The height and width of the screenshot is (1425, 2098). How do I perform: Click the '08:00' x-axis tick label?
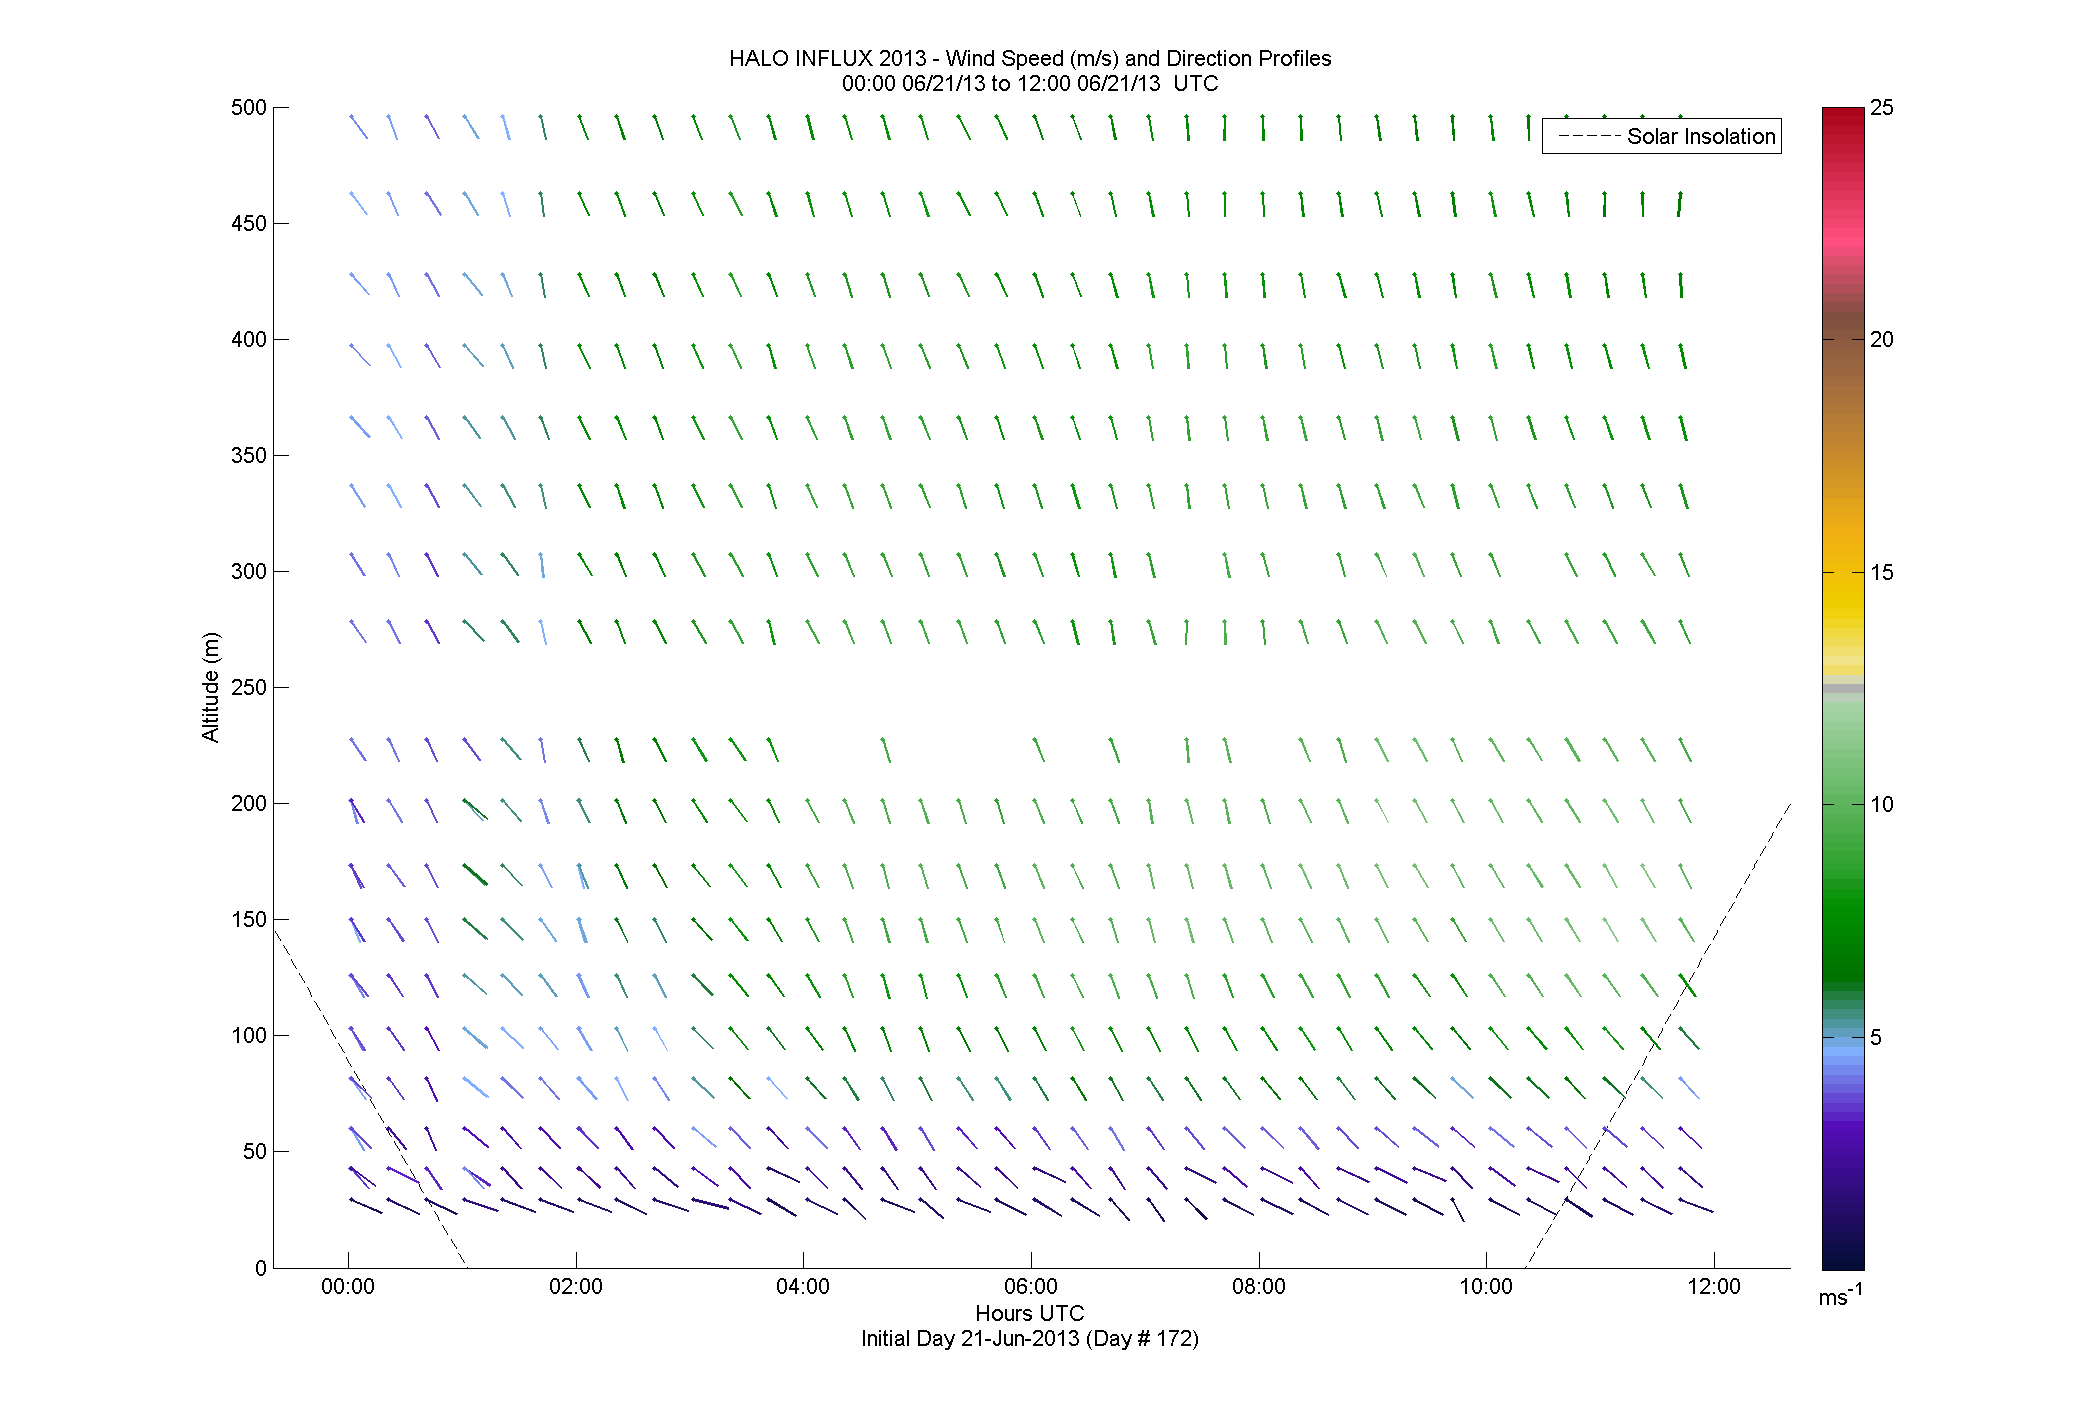[1259, 1287]
